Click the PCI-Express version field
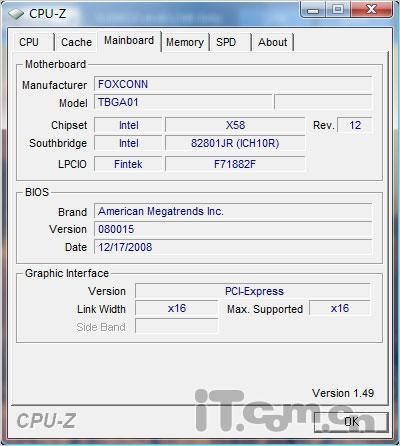 click(253, 291)
